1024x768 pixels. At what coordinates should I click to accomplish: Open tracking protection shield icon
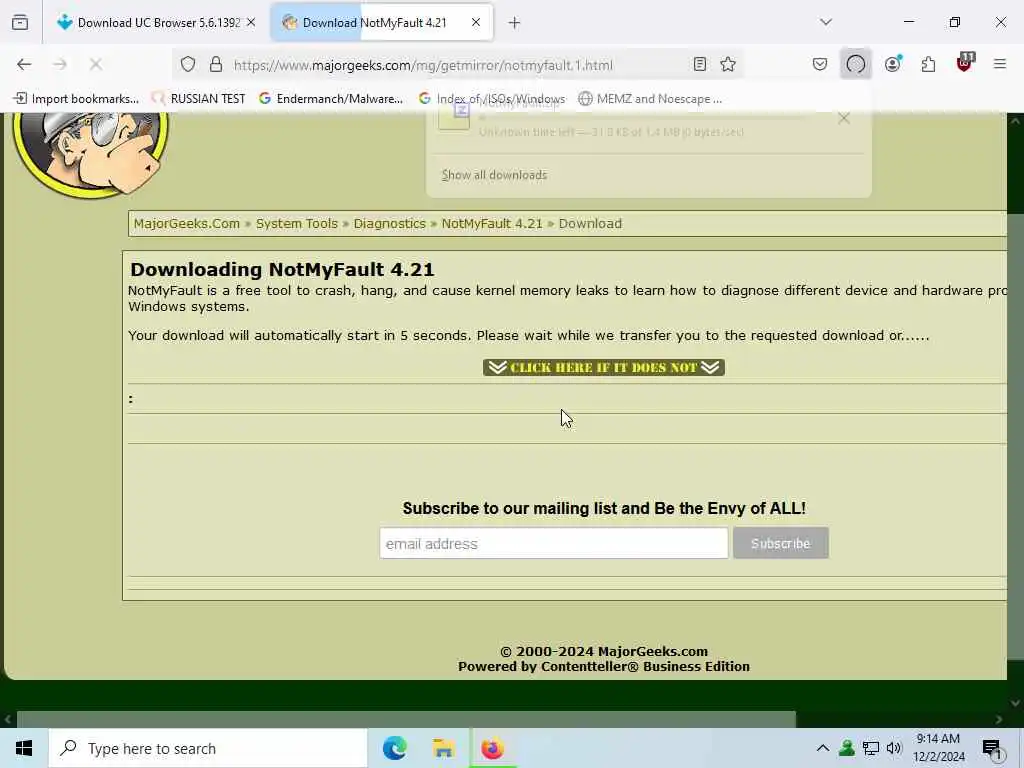point(188,65)
